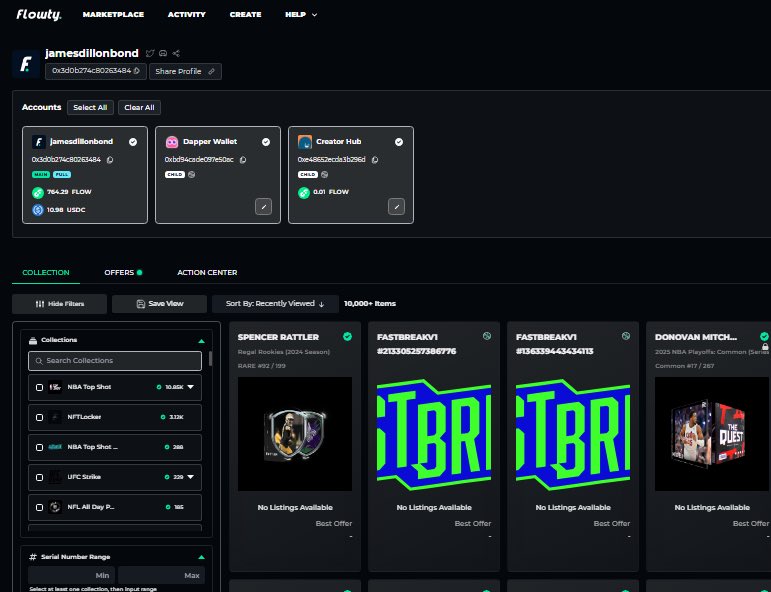This screenshot has height=592, width=771.
Task: Click in Search Collections field
Action: pos(115,361)
